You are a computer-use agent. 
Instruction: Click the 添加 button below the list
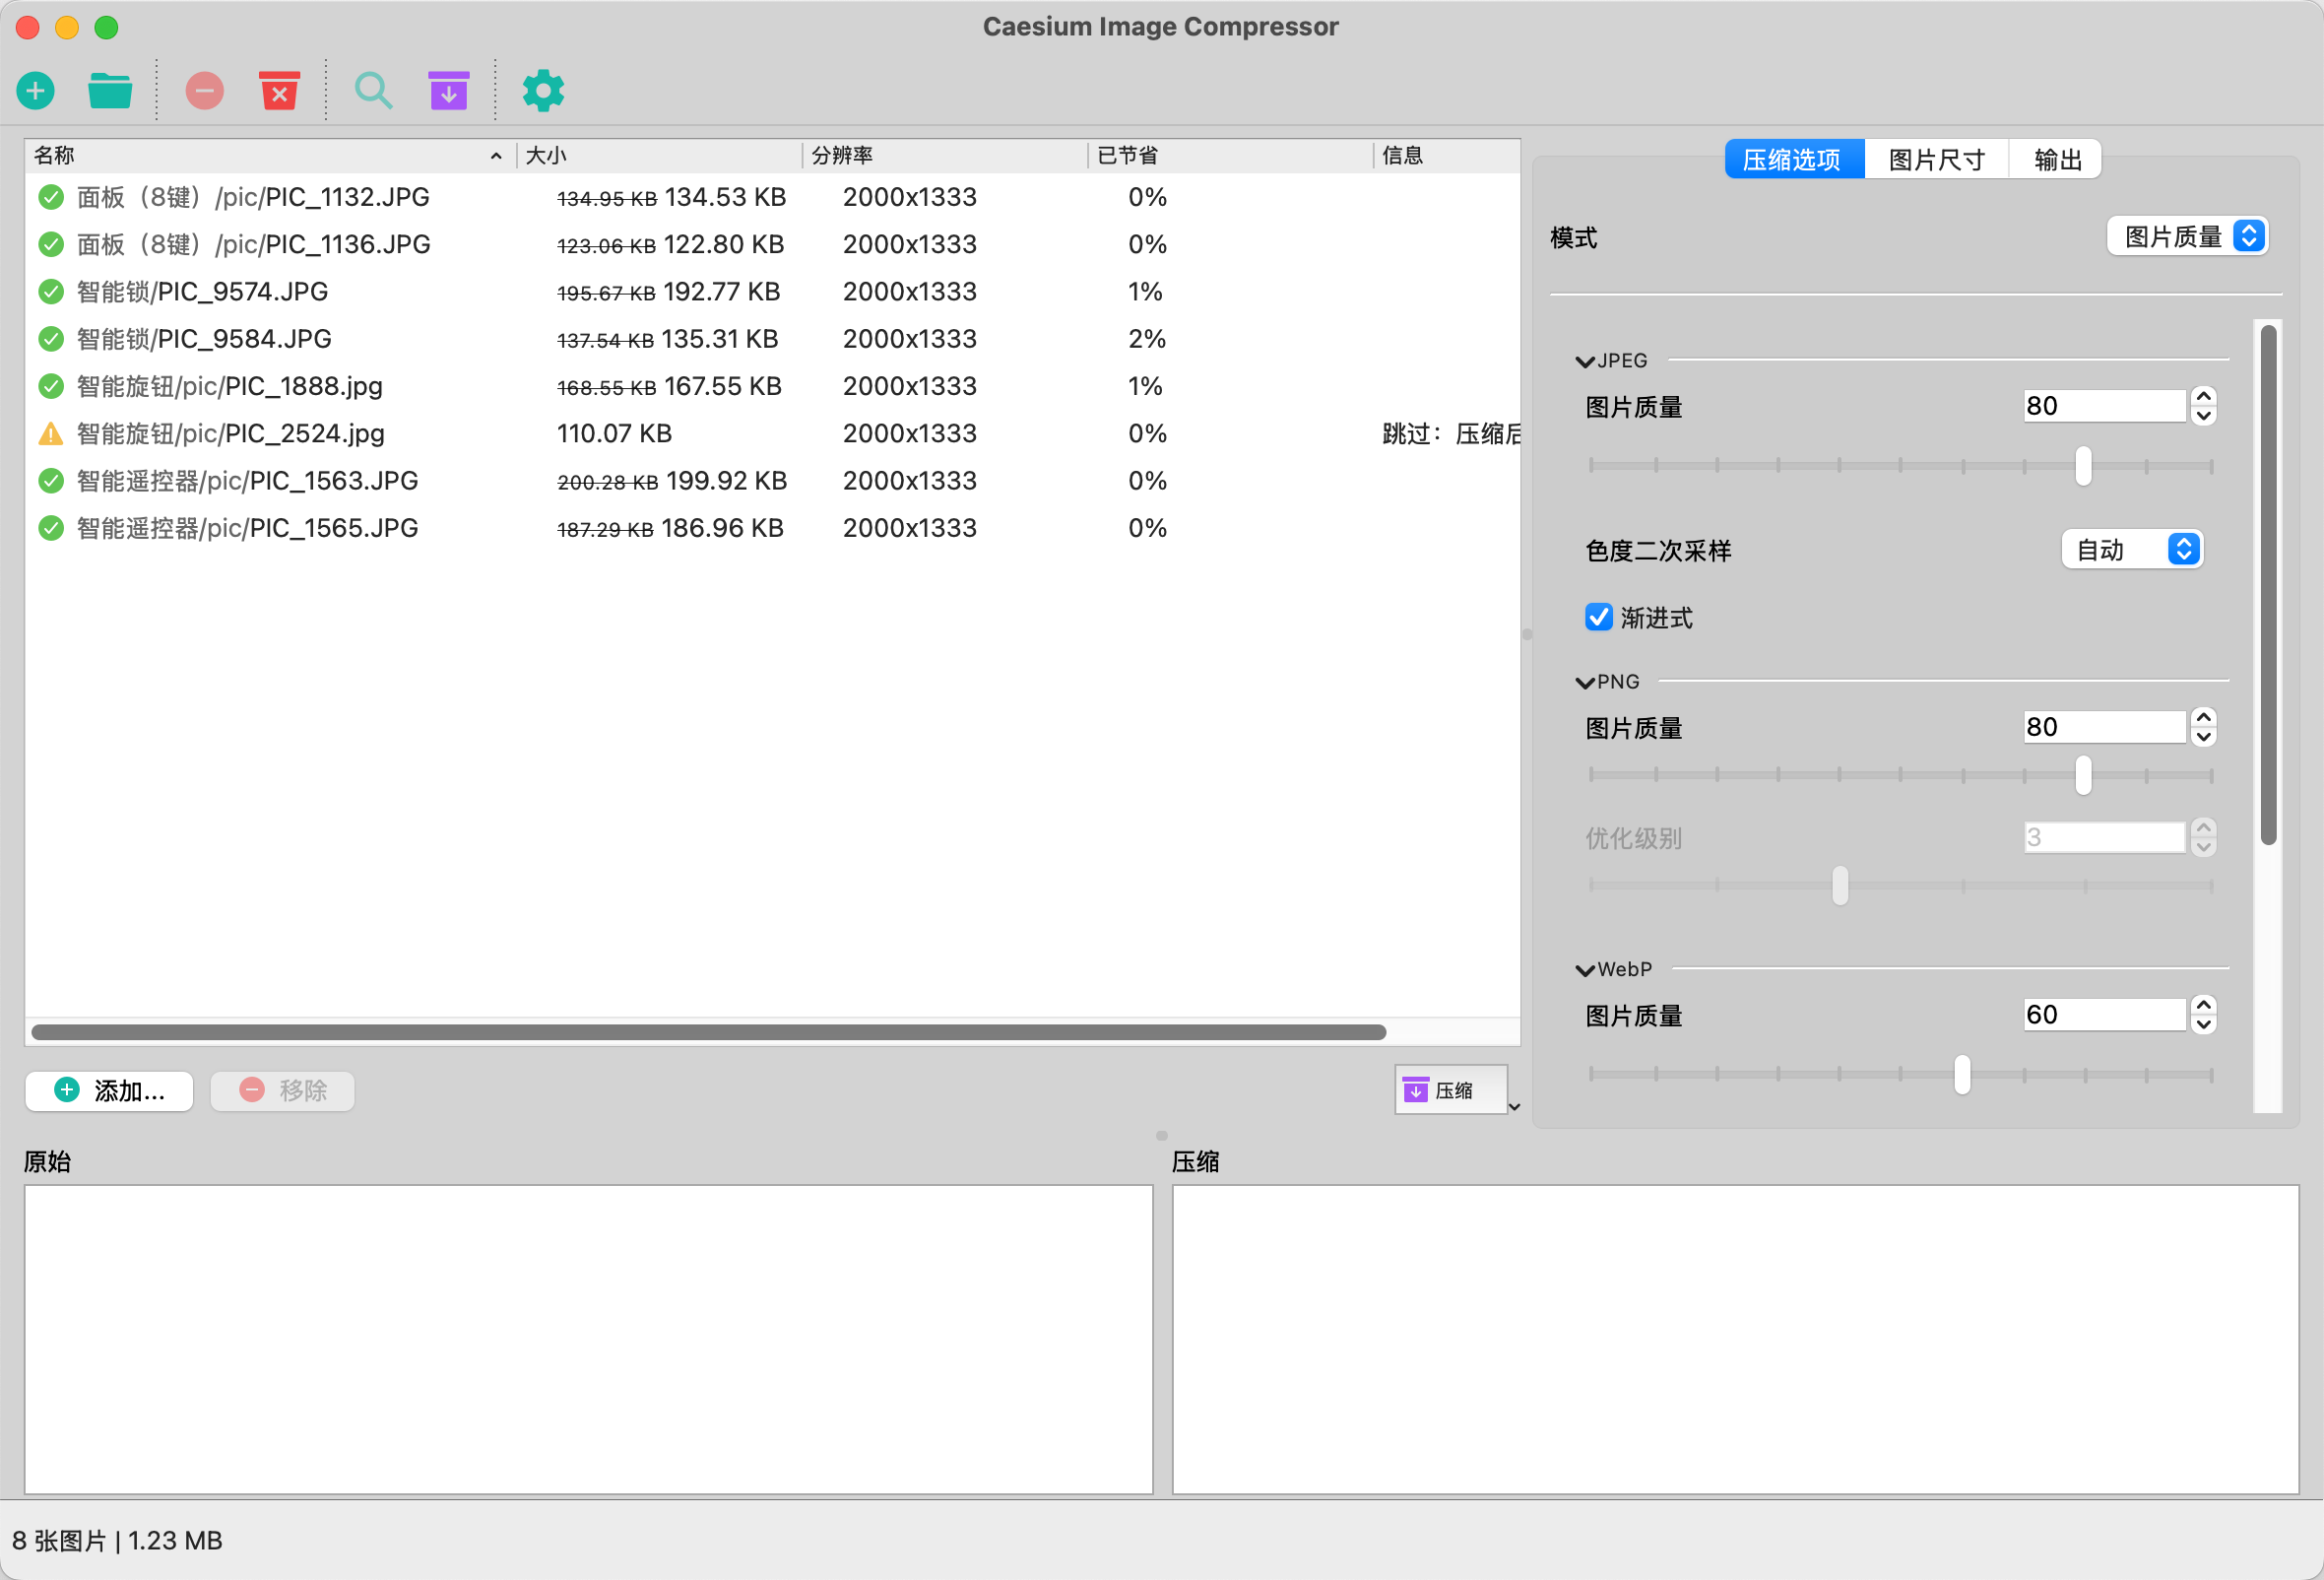108,1090
